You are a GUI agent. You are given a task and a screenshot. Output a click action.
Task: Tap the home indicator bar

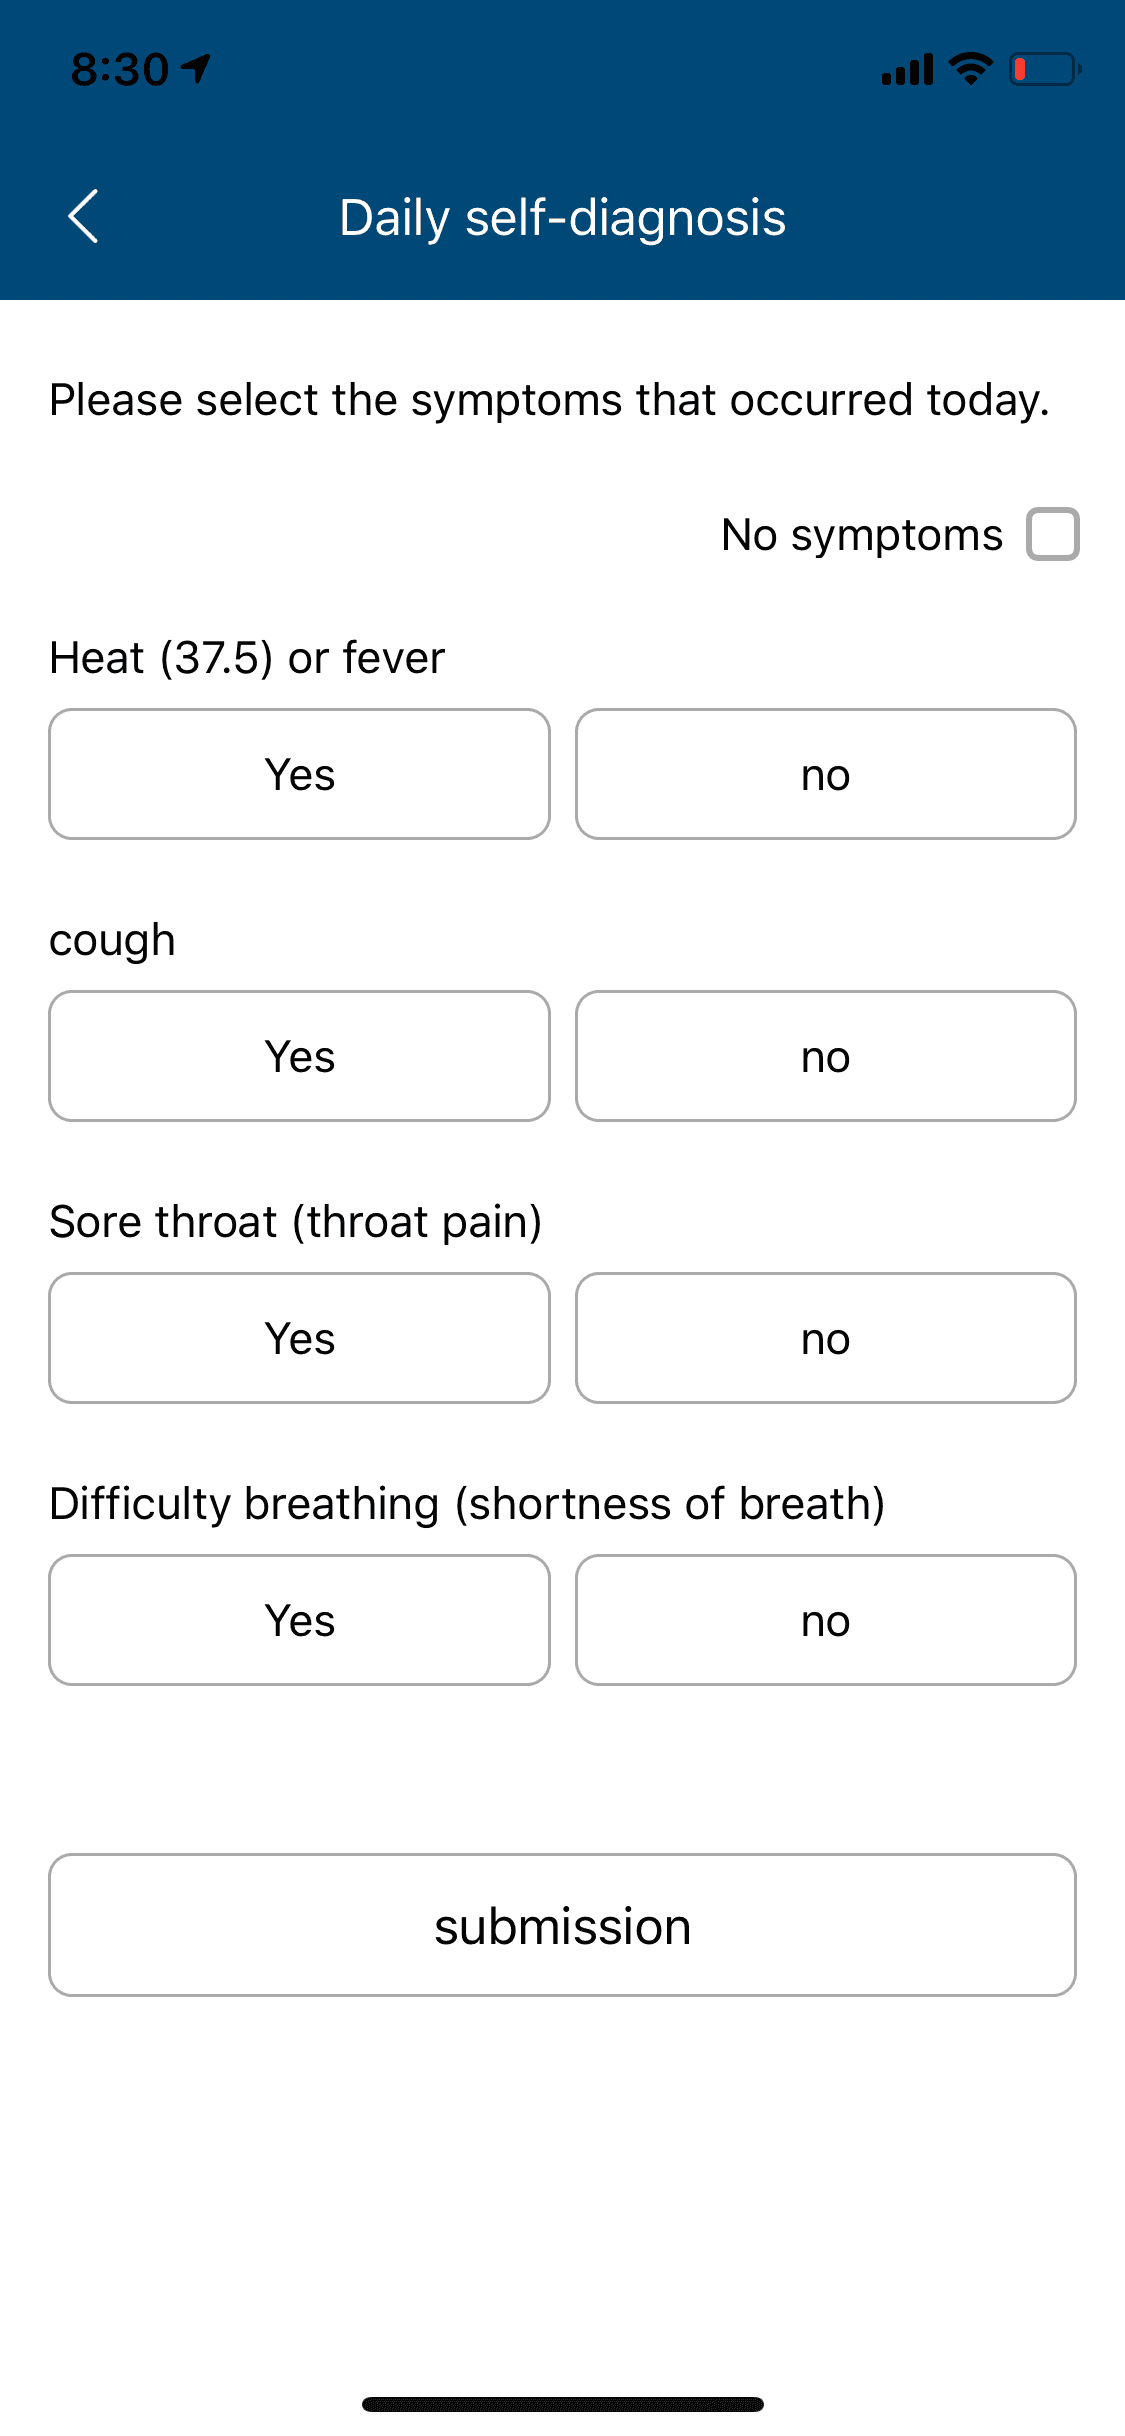pos(562,2405)
